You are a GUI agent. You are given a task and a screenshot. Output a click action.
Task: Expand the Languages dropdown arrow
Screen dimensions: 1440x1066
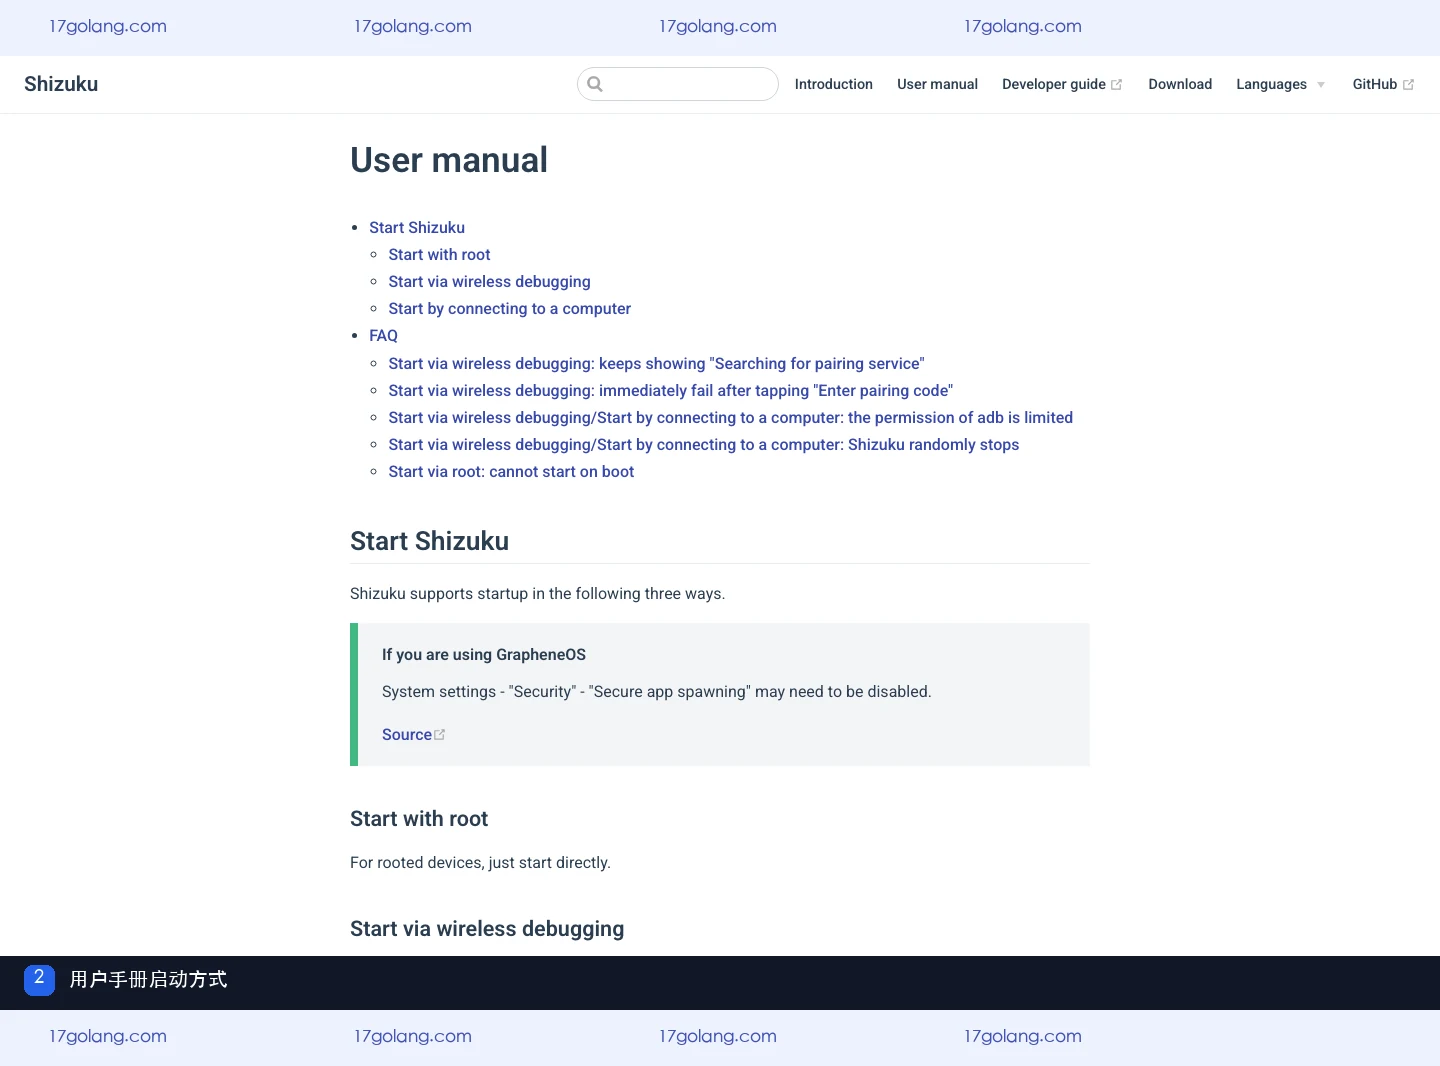point(1321,85)
